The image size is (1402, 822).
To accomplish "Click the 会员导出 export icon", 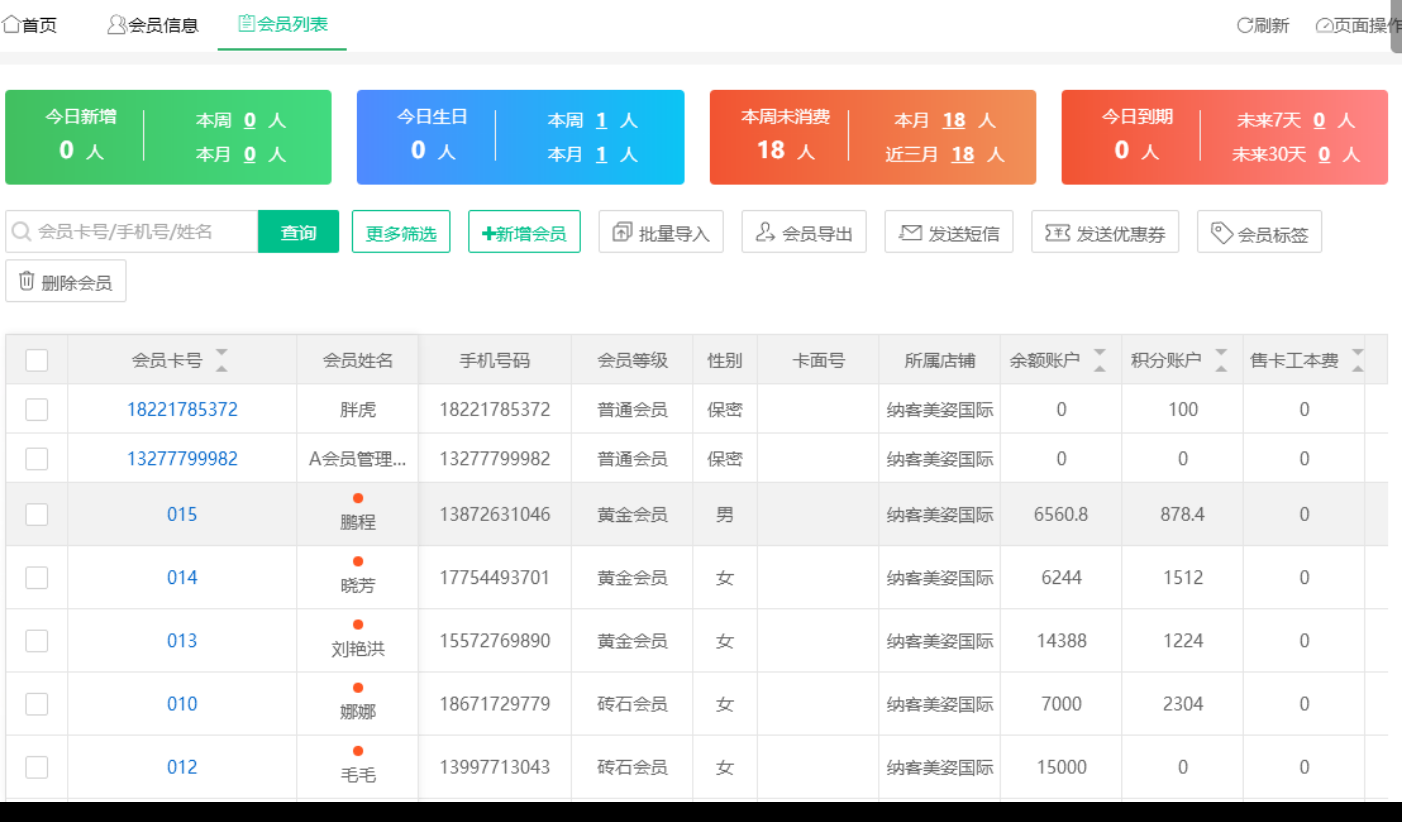I will tap(763, 231).
